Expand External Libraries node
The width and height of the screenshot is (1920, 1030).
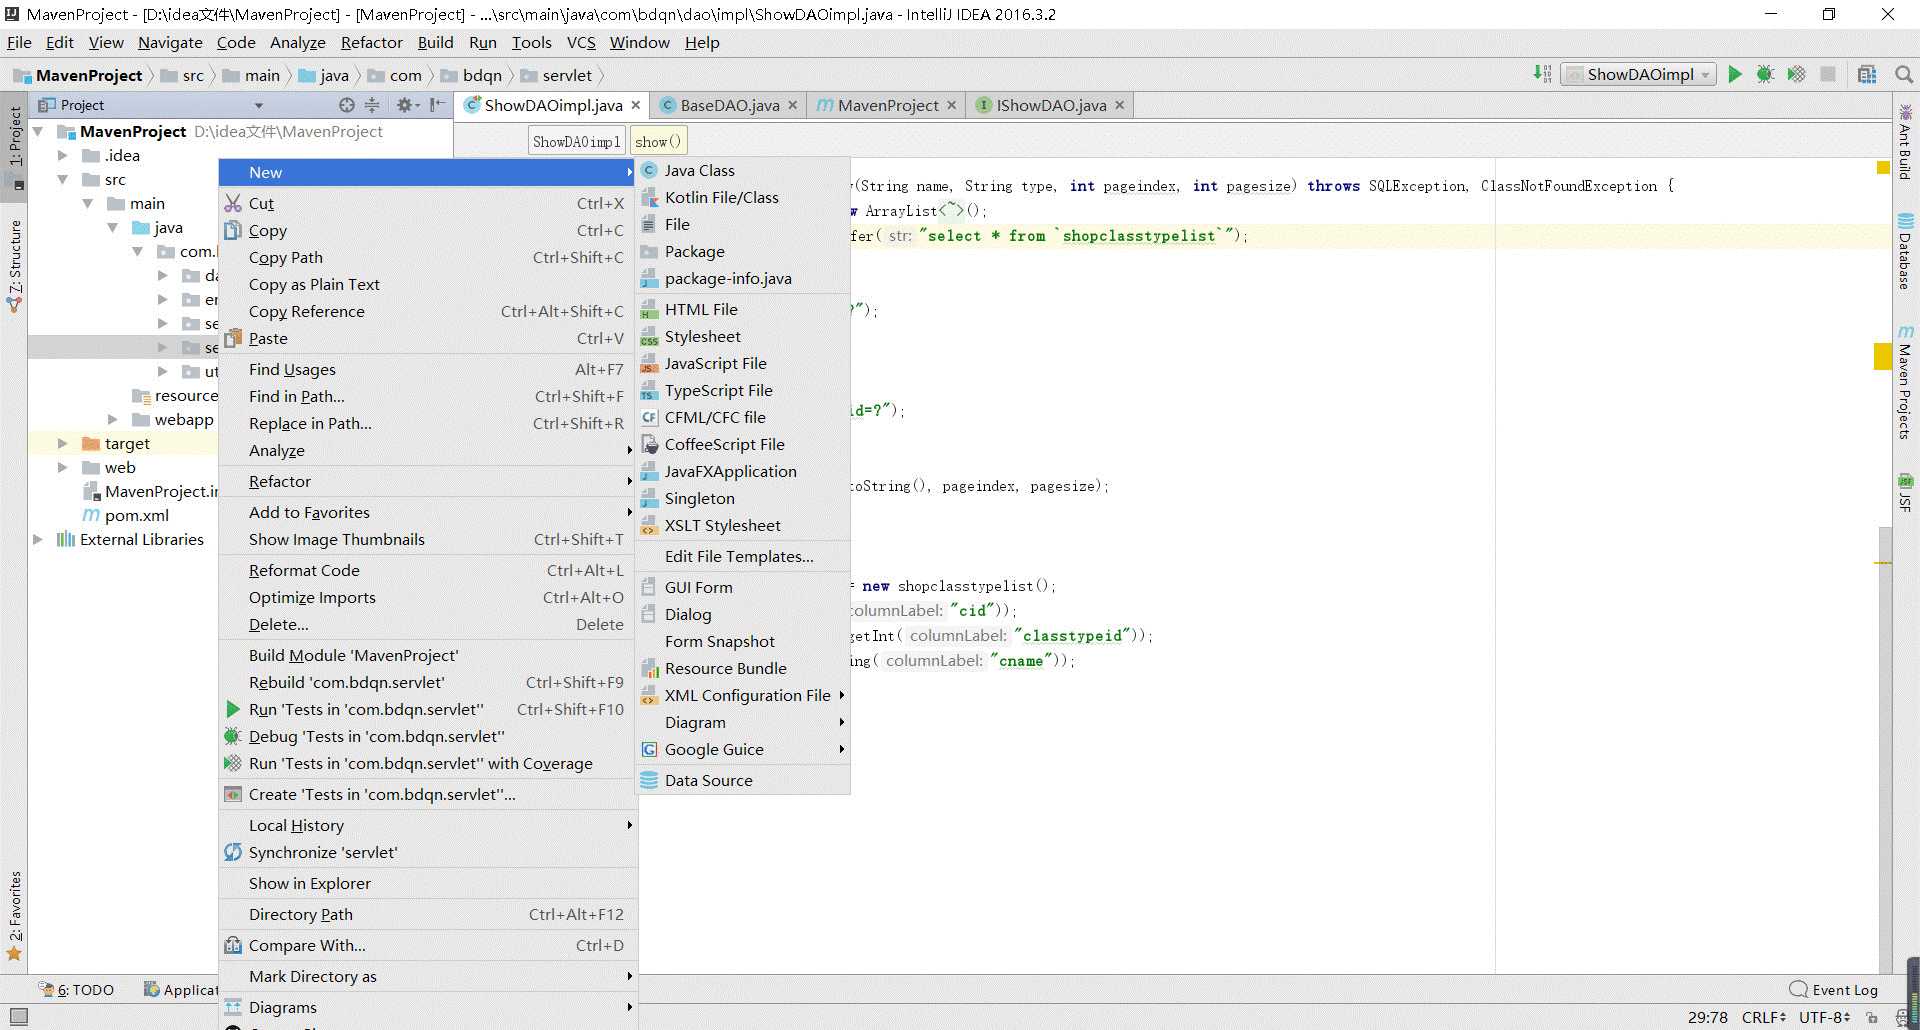[x=38, y=539]
